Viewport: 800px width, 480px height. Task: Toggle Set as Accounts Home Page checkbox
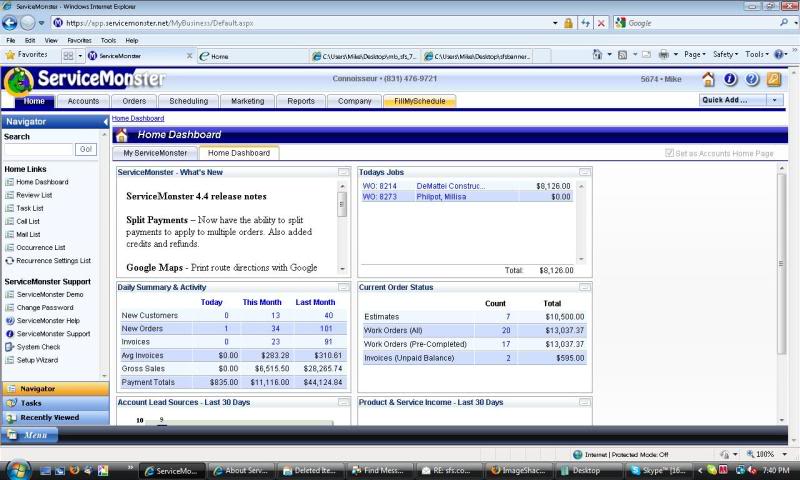tap(670, 153)
